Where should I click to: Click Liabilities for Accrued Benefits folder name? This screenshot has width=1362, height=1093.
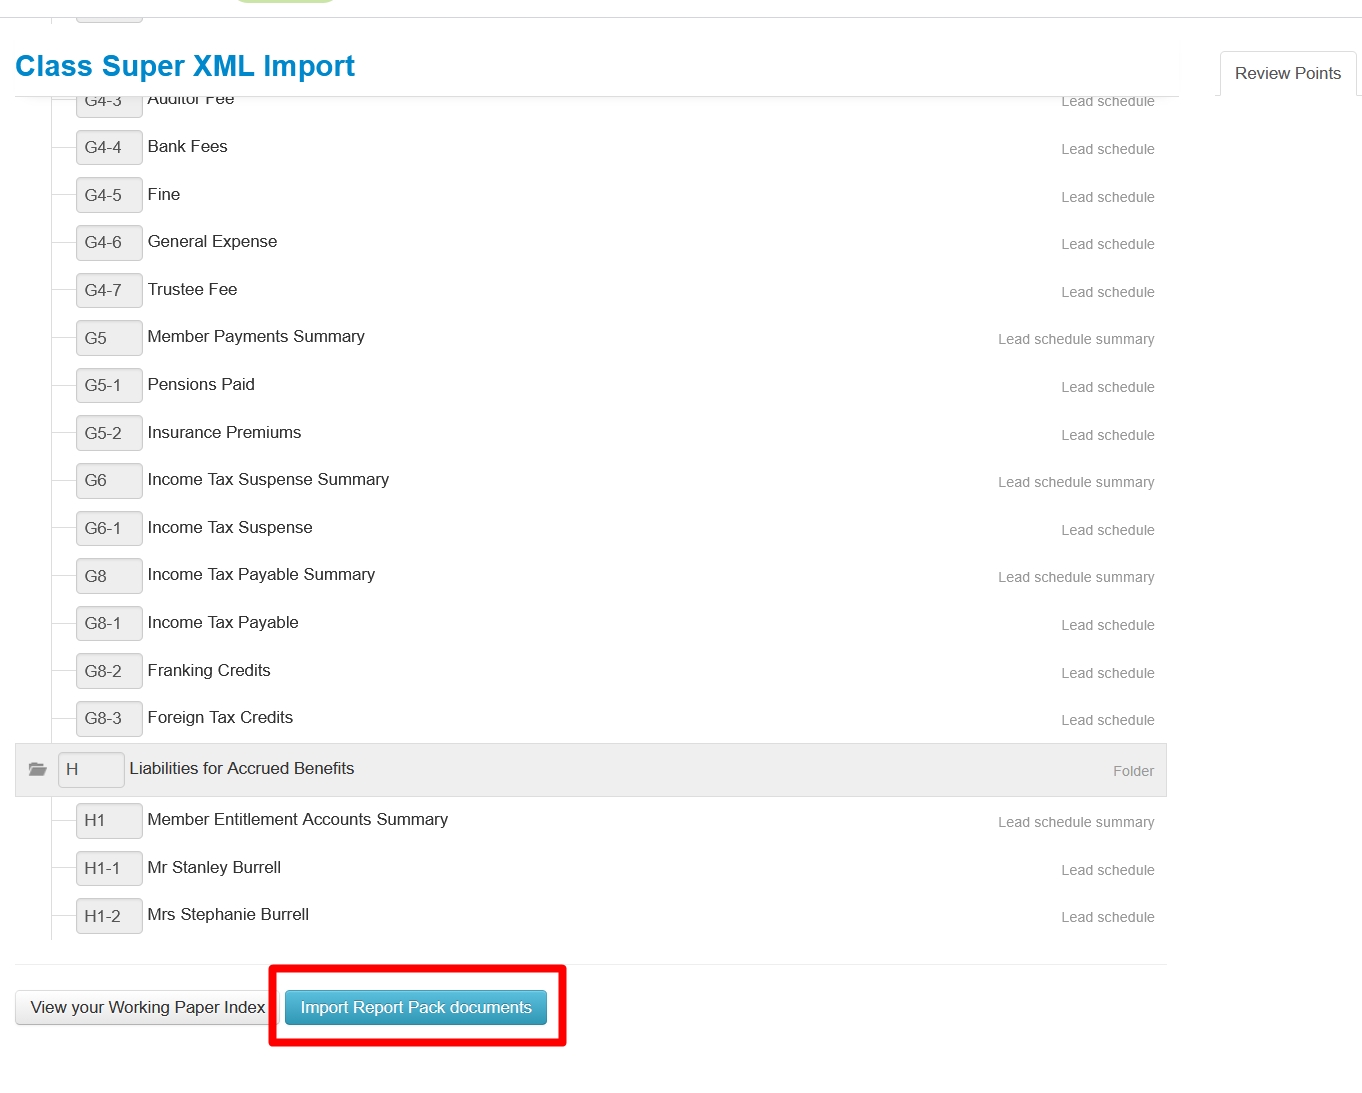coord(242,769)
